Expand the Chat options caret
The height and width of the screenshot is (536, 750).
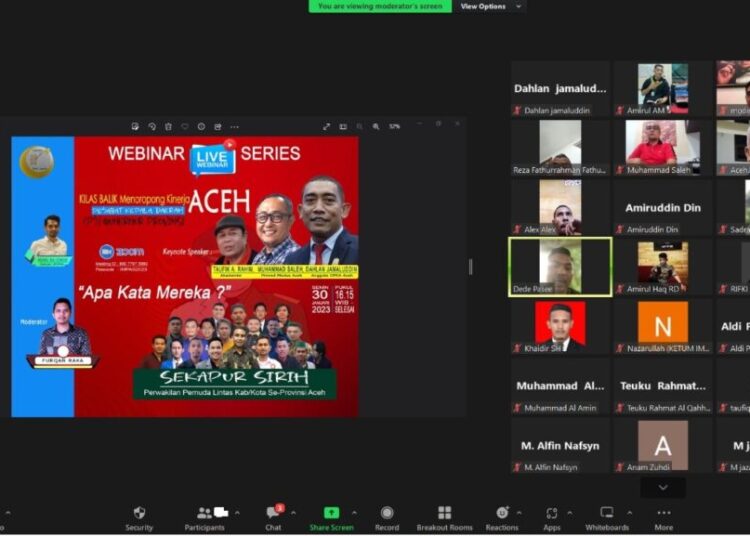click(293, 513)
